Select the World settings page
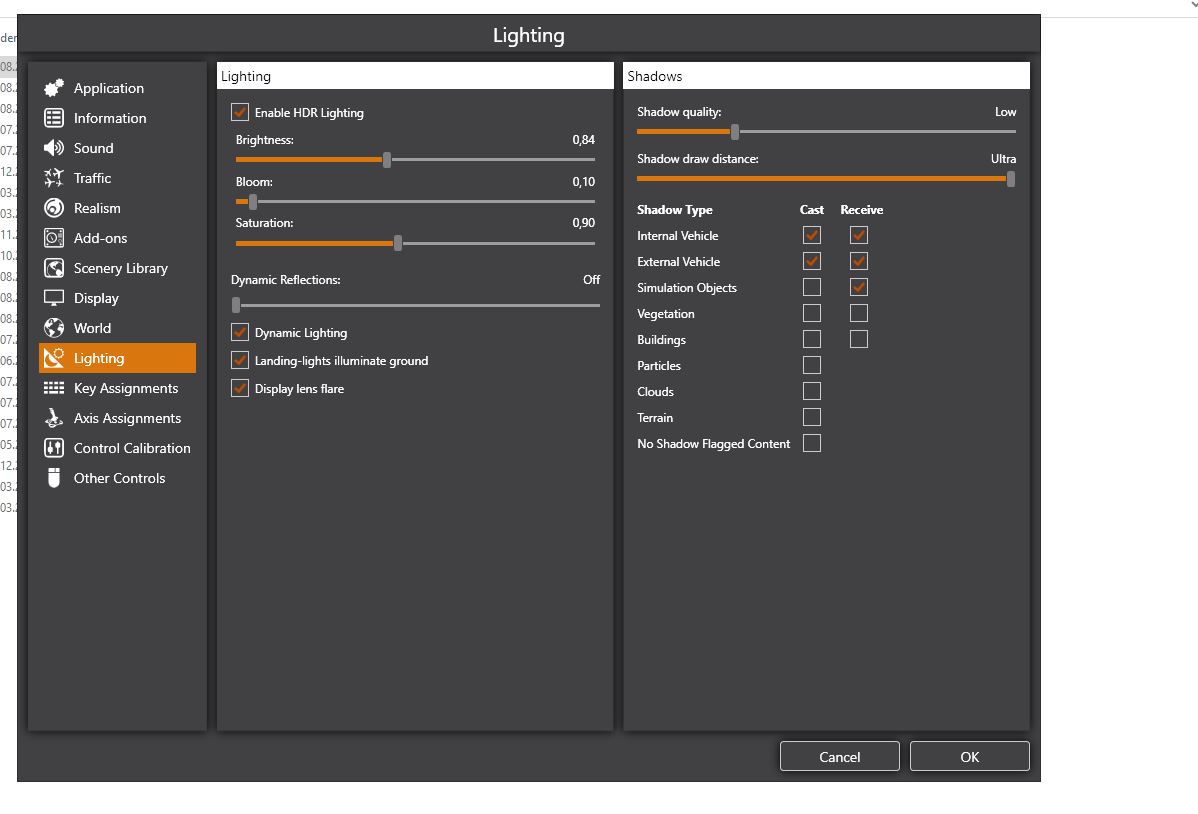This screenshot has width=1198, height=814. click(117, 328)
